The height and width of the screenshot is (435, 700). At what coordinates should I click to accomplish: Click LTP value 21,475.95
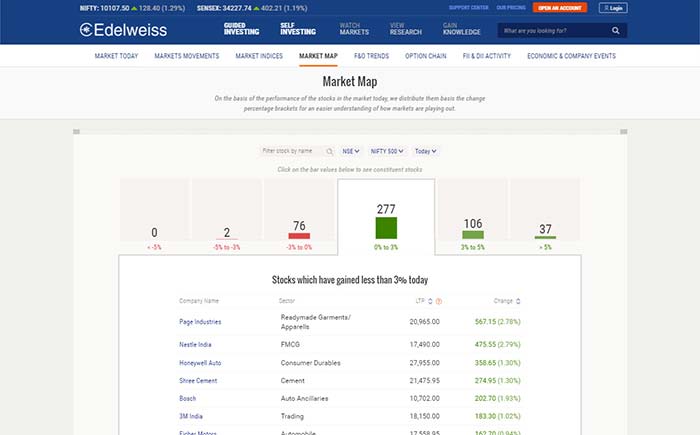click(425, 381)
